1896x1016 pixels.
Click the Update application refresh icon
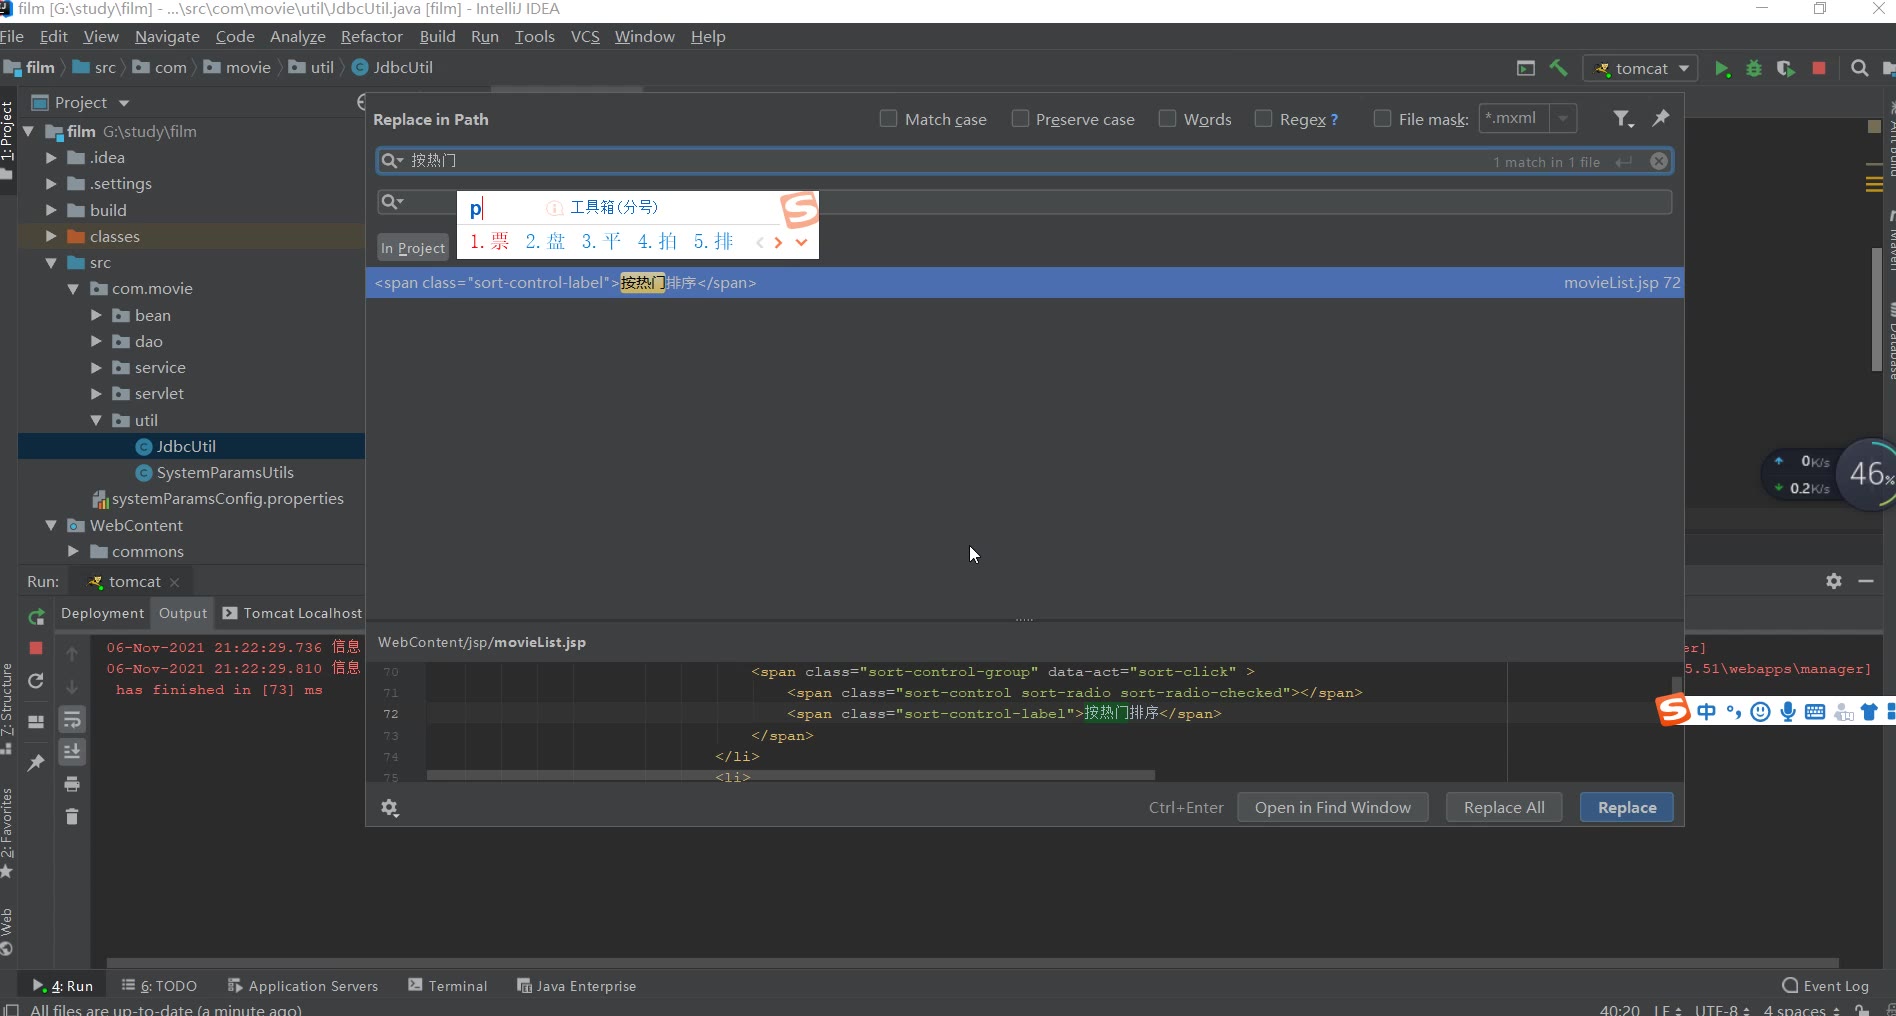tap(36, 681)
